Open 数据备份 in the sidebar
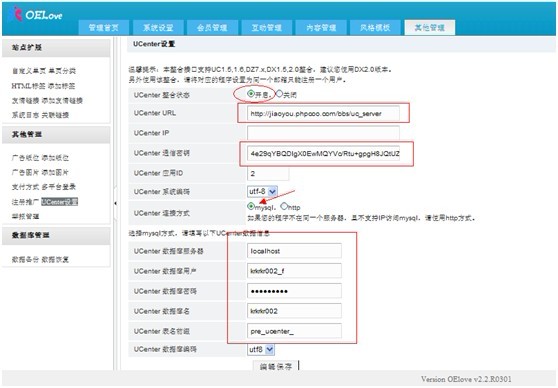Screen dimensions: 558x388 (x=26, y=259)
